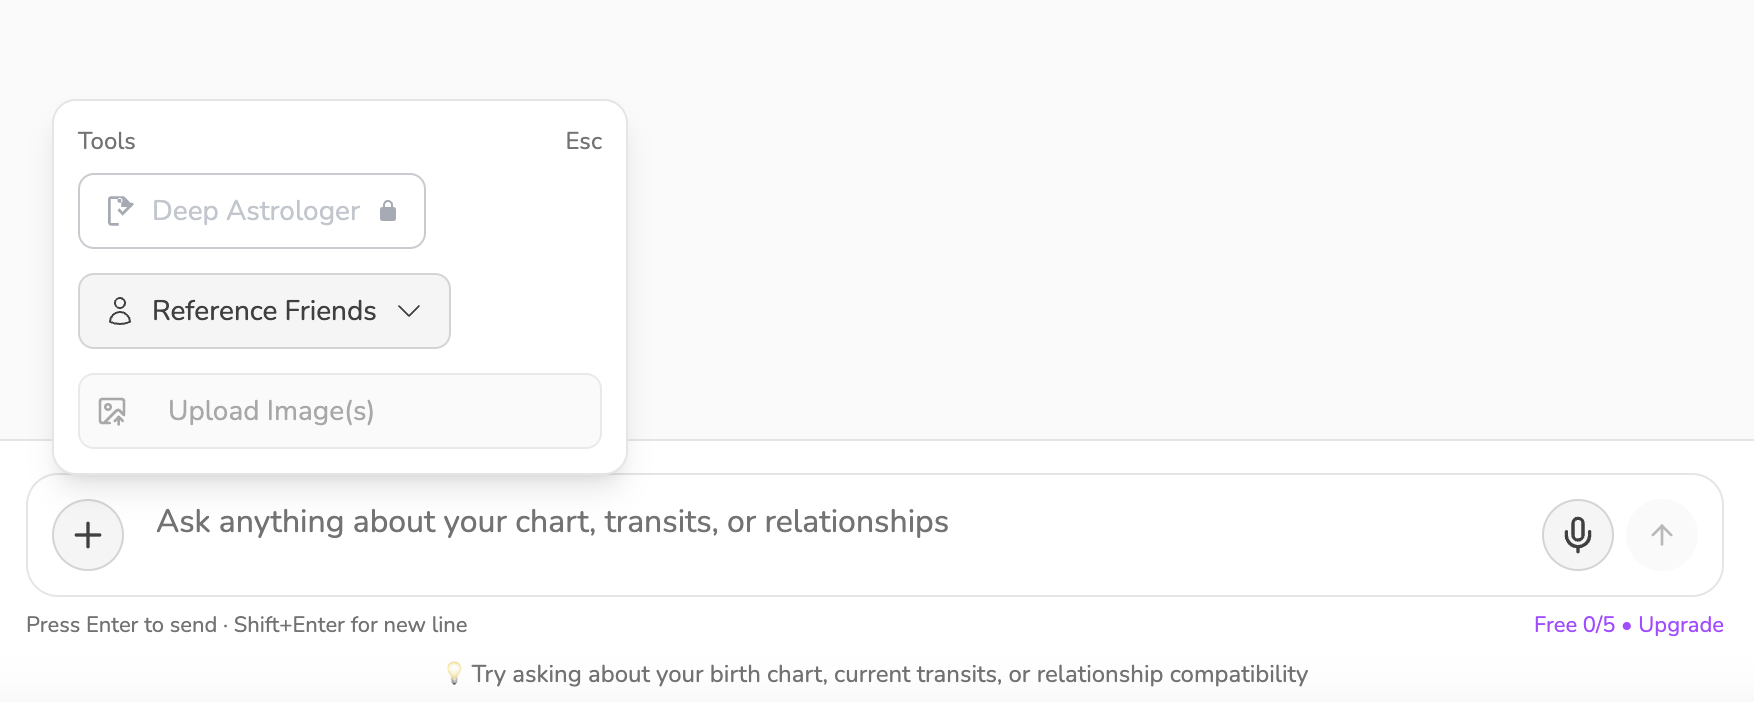Click the image upload icon
This screenshot has width=1754, height=702.
113,411
